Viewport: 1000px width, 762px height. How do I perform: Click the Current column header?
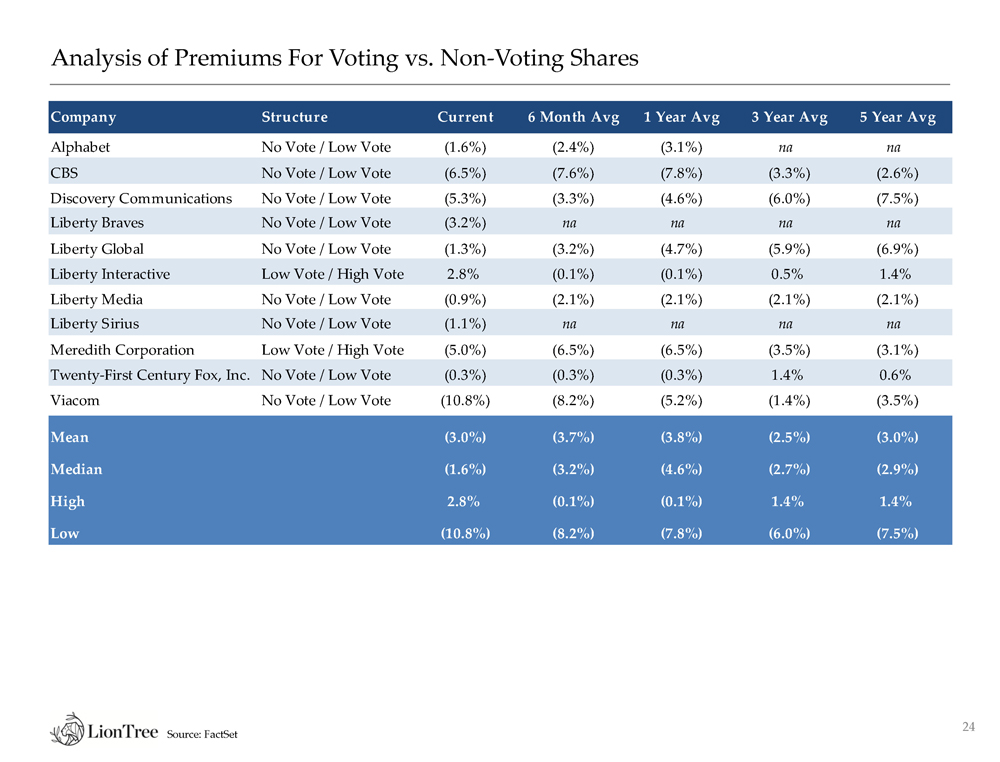465,117
